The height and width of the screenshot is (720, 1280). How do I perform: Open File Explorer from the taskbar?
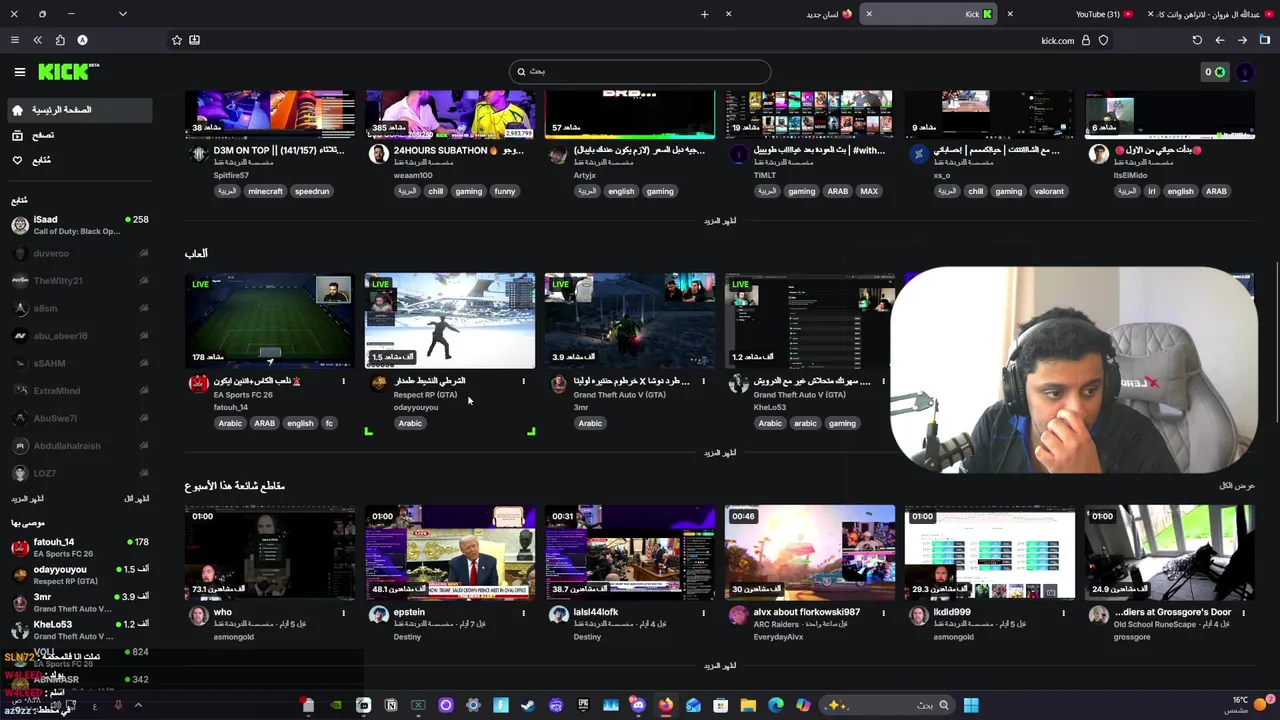(748, 705)
